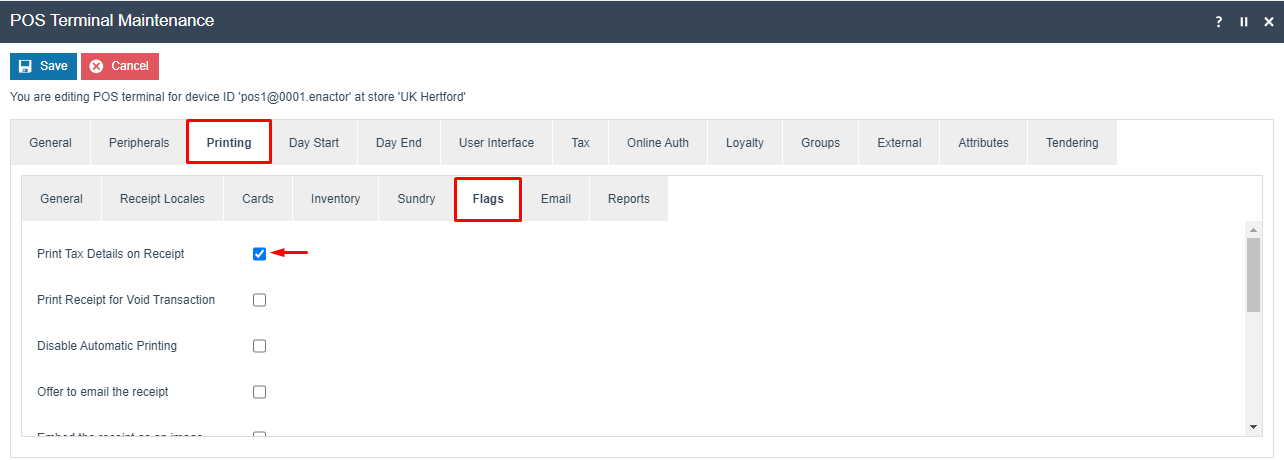The image size is (1284, 460).
Task: Open the External tab
Action: (899, 143)
